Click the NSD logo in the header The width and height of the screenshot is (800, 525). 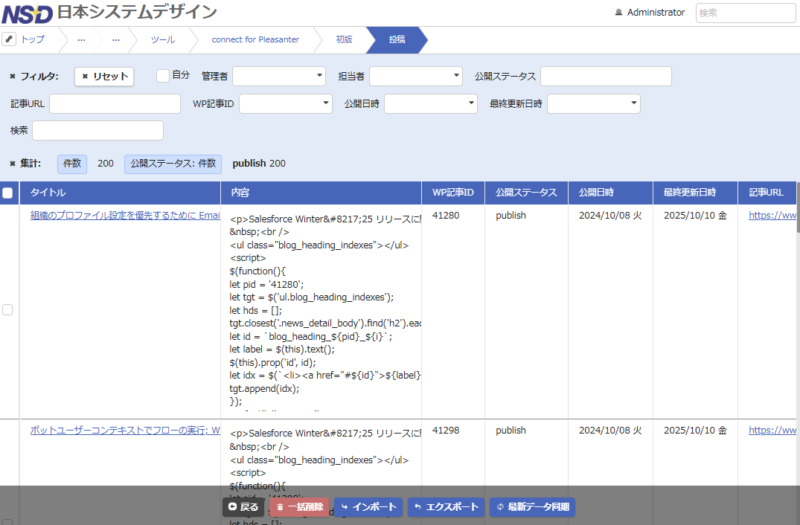tap(26, 13)
